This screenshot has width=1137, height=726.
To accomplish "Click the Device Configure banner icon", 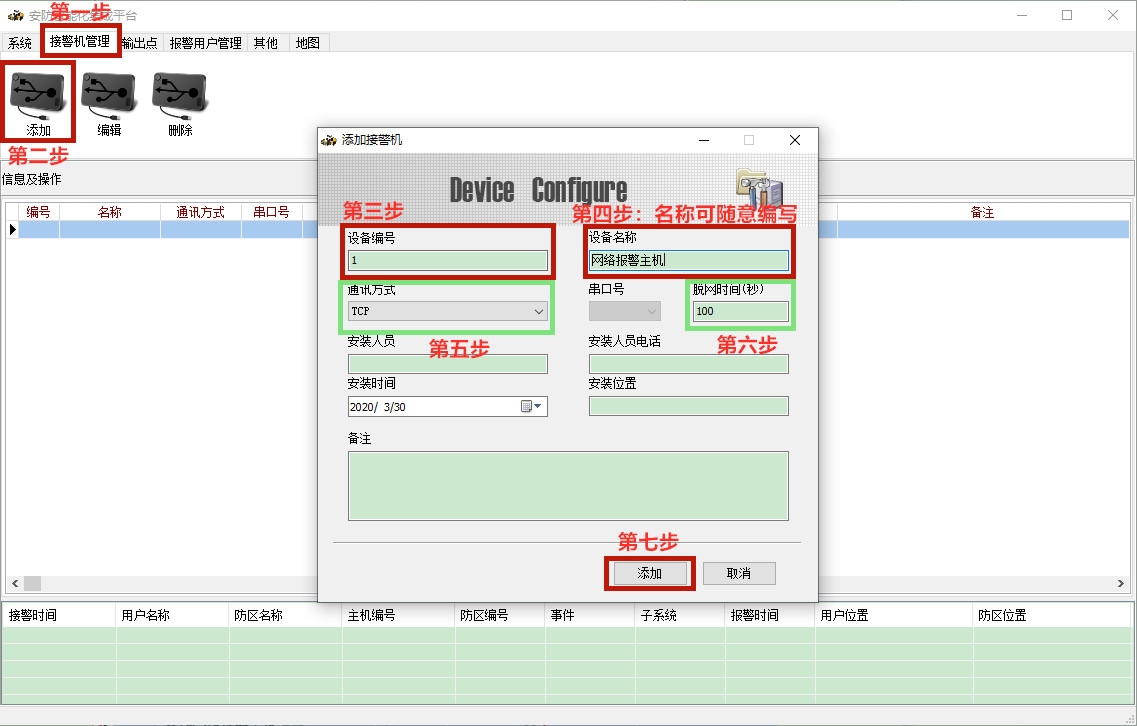I will pyautogui.click(x=759, y=187).
